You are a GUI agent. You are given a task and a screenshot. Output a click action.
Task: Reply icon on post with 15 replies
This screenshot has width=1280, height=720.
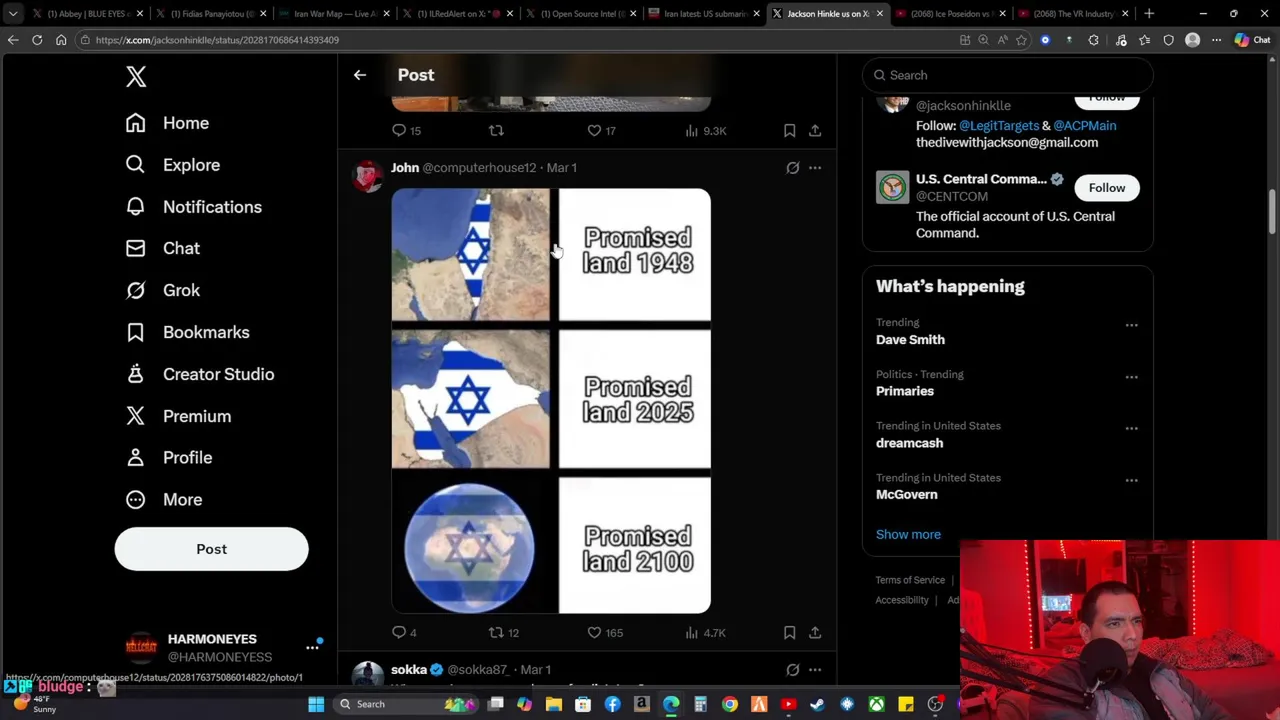pos(399,130)
